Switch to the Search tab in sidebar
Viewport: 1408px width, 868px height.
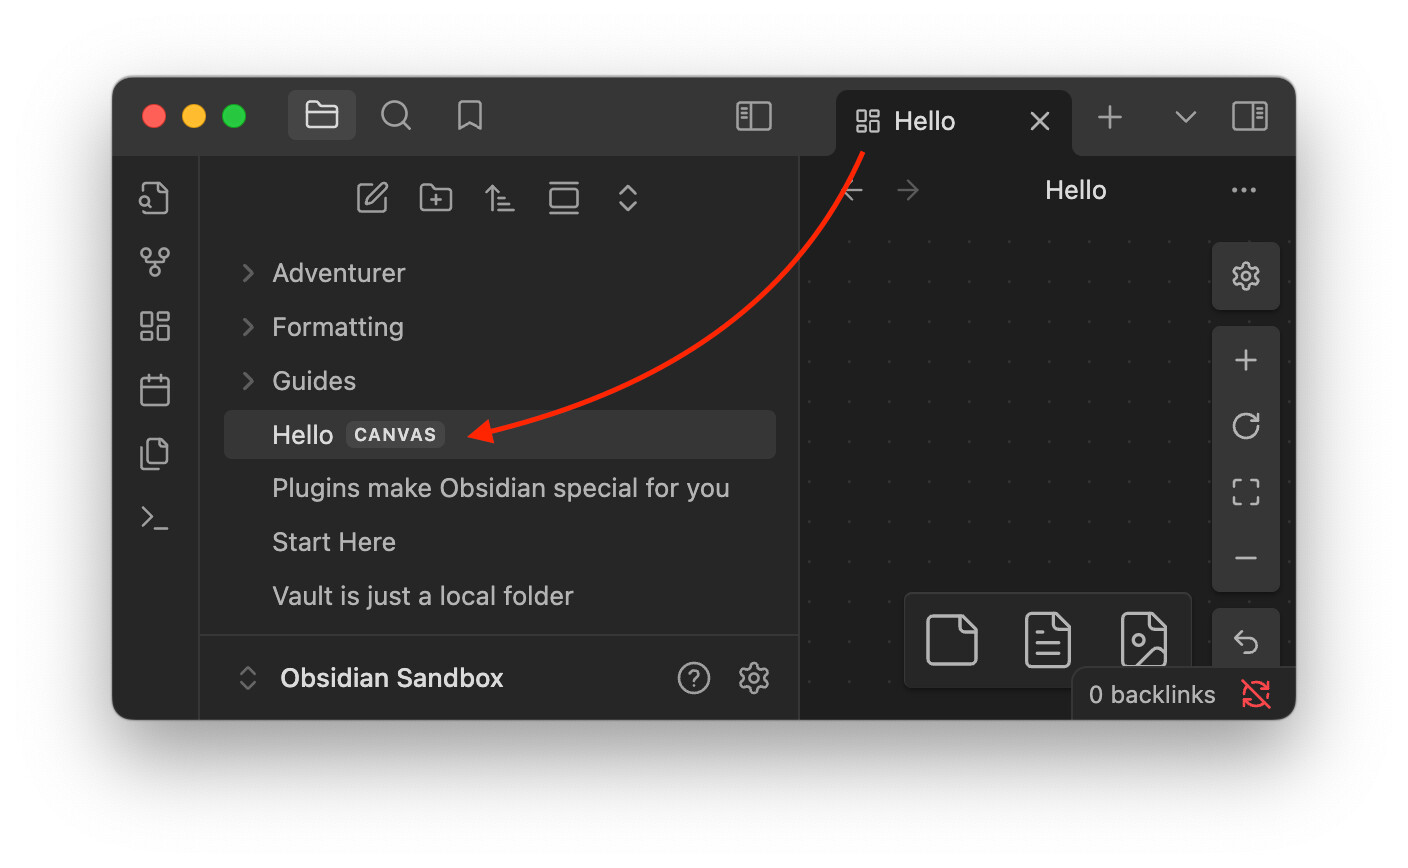[396, 116]
